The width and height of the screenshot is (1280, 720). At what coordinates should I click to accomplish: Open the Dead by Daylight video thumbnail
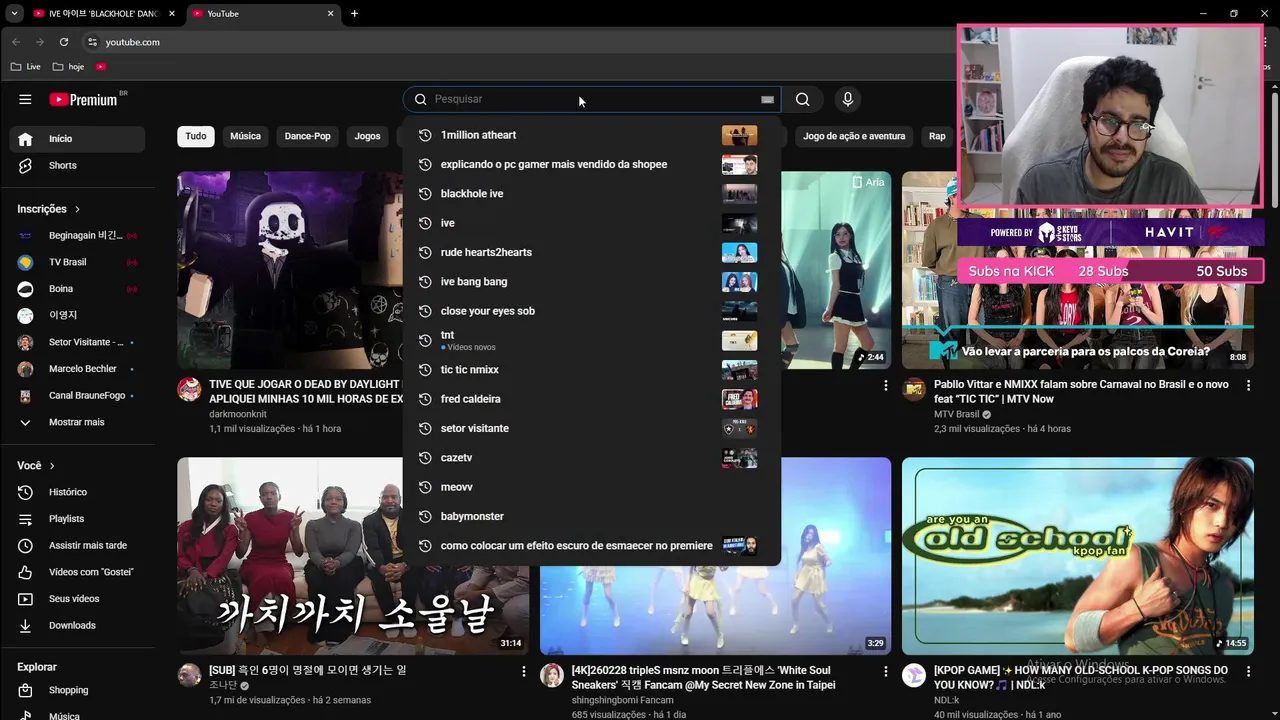290,270
